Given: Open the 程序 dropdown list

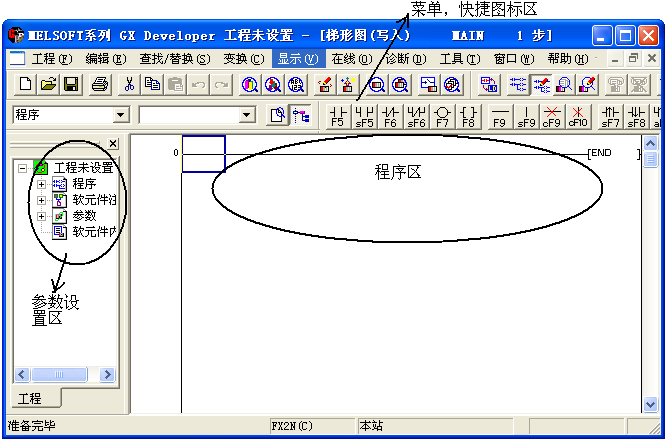Looking at the screenshot, I should 121,115.
